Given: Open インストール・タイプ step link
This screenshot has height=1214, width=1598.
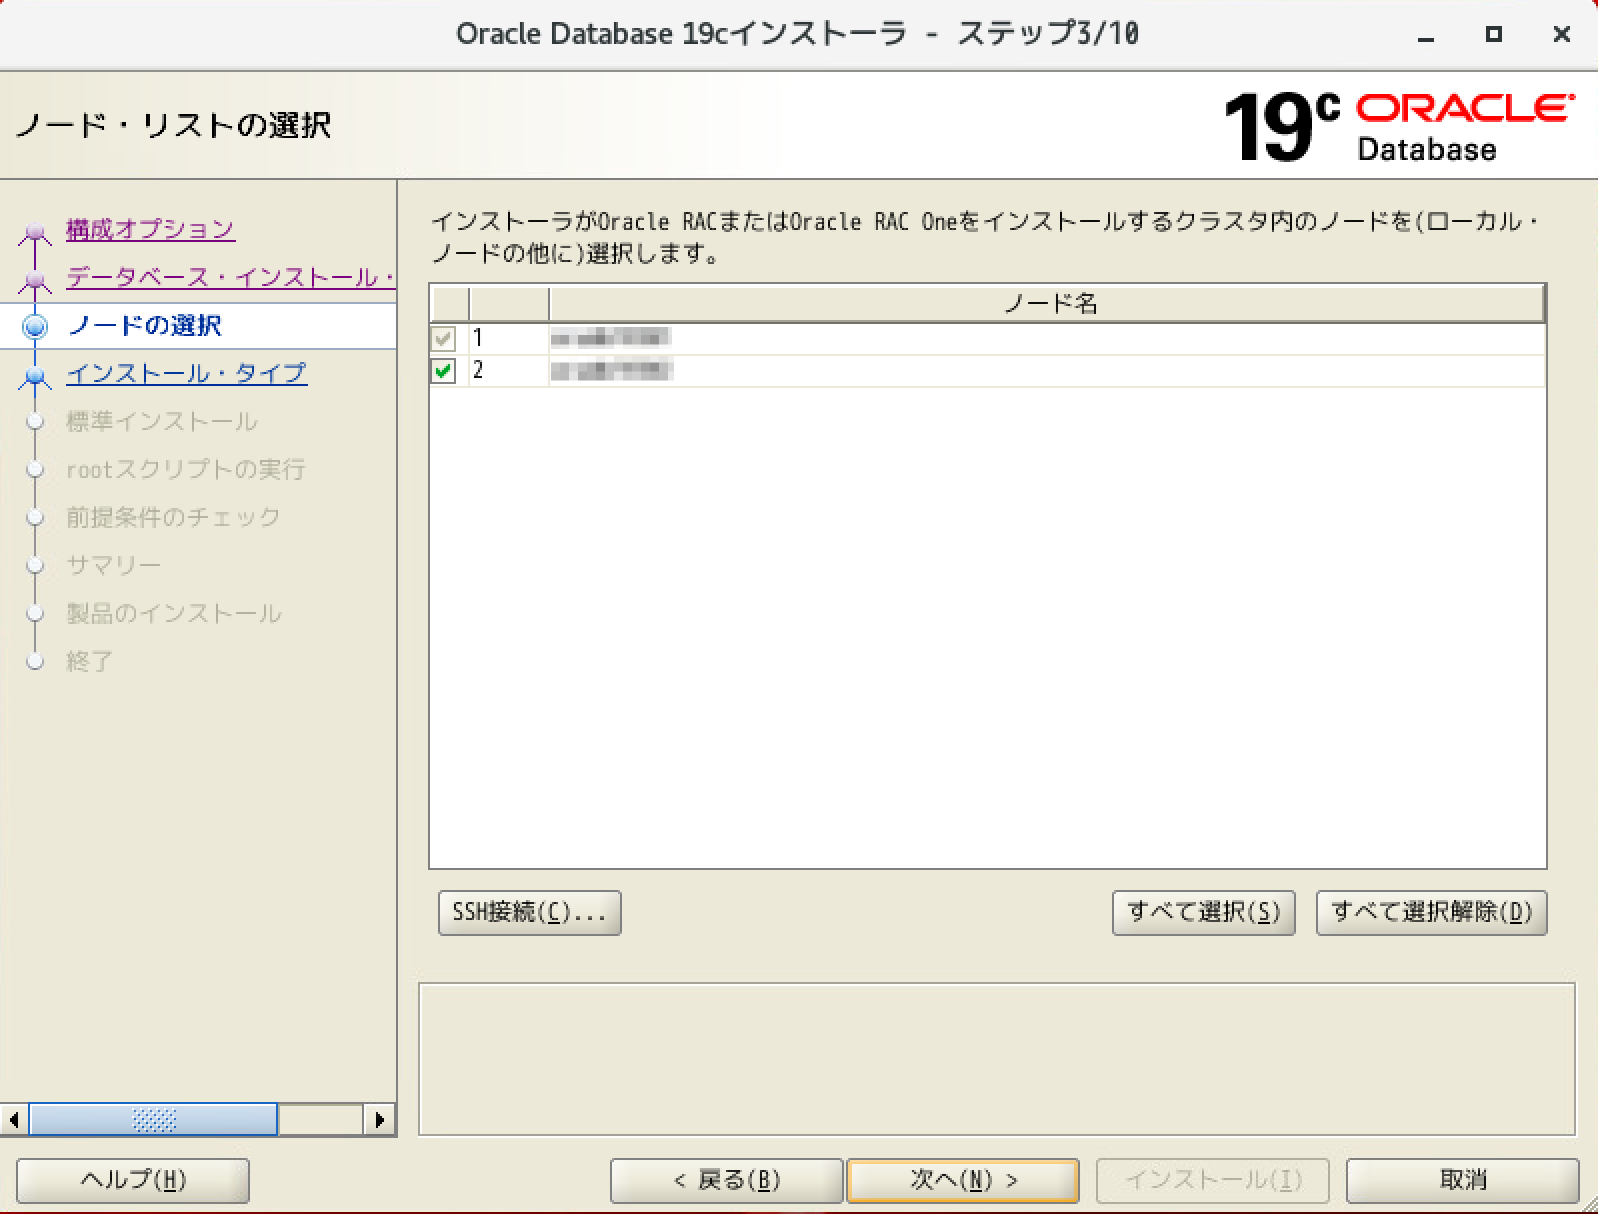Looking at the screenshot, I should tap(186, 373).
